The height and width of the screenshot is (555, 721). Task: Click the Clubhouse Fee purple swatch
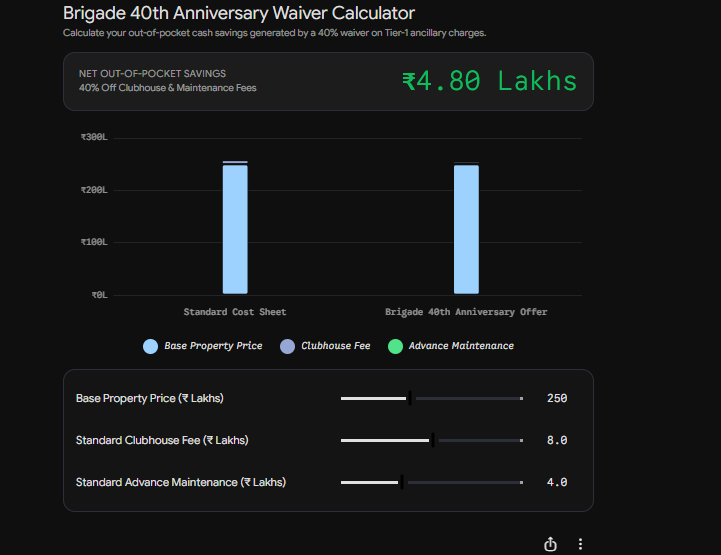pyautogui.click(x=287, y=346)
